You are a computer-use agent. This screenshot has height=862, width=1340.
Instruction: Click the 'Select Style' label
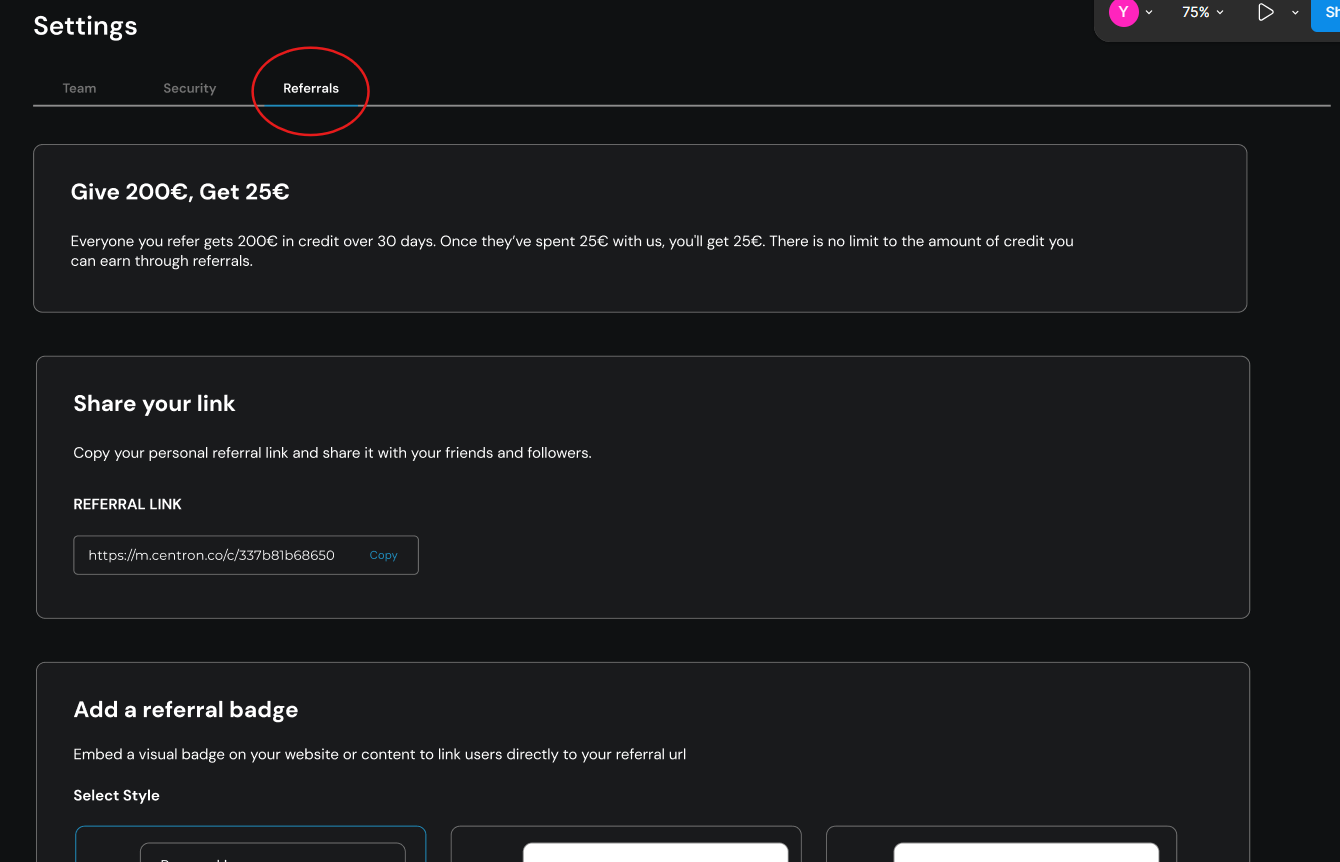(x=116, y=795)
